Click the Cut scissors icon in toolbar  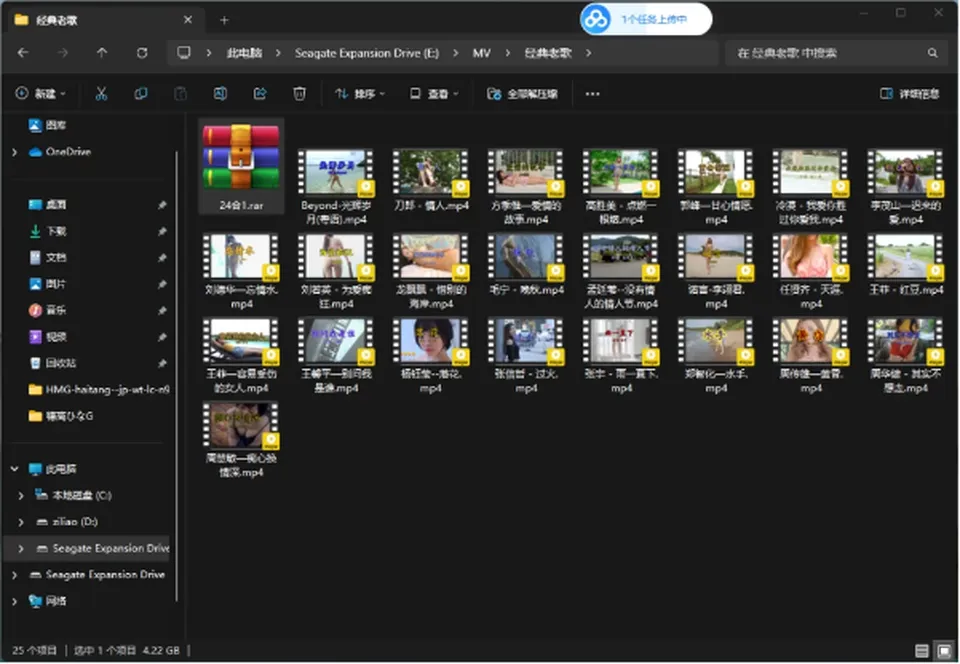click(101, 94)
